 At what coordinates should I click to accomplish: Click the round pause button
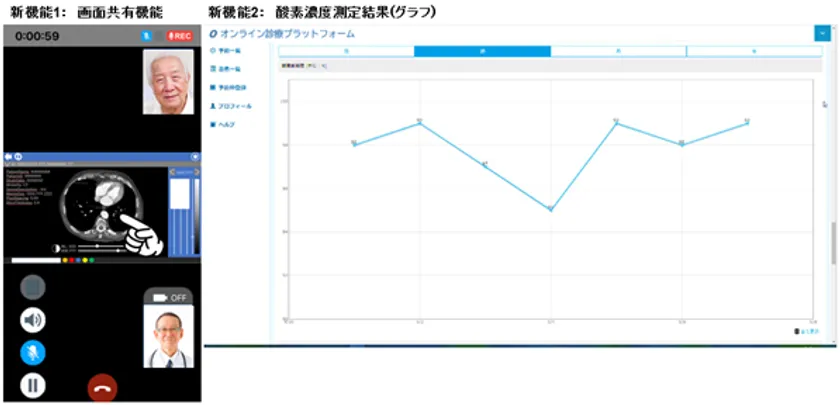coord(33,386)
